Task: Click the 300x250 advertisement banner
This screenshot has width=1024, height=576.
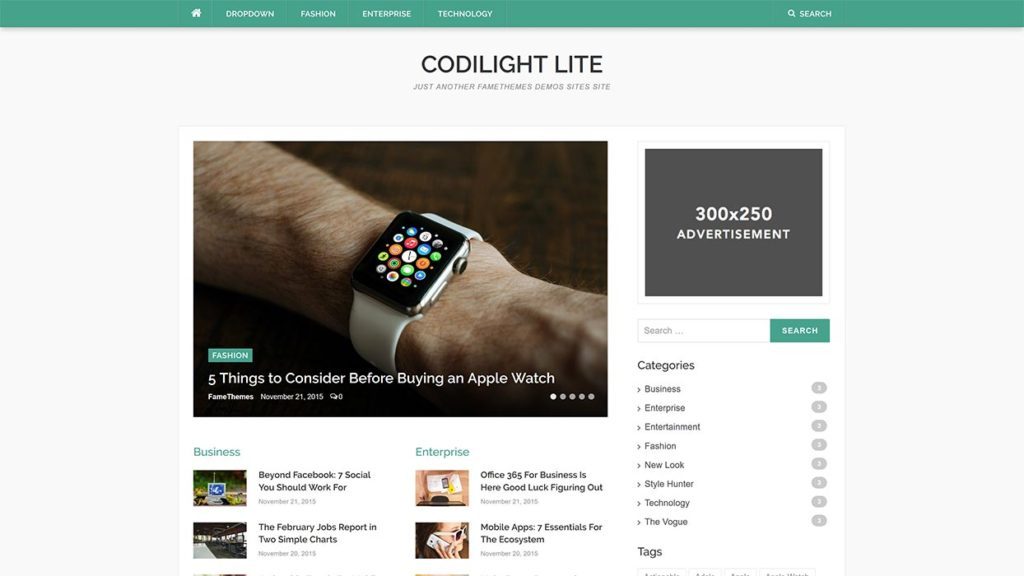Action: pos(733,222)
